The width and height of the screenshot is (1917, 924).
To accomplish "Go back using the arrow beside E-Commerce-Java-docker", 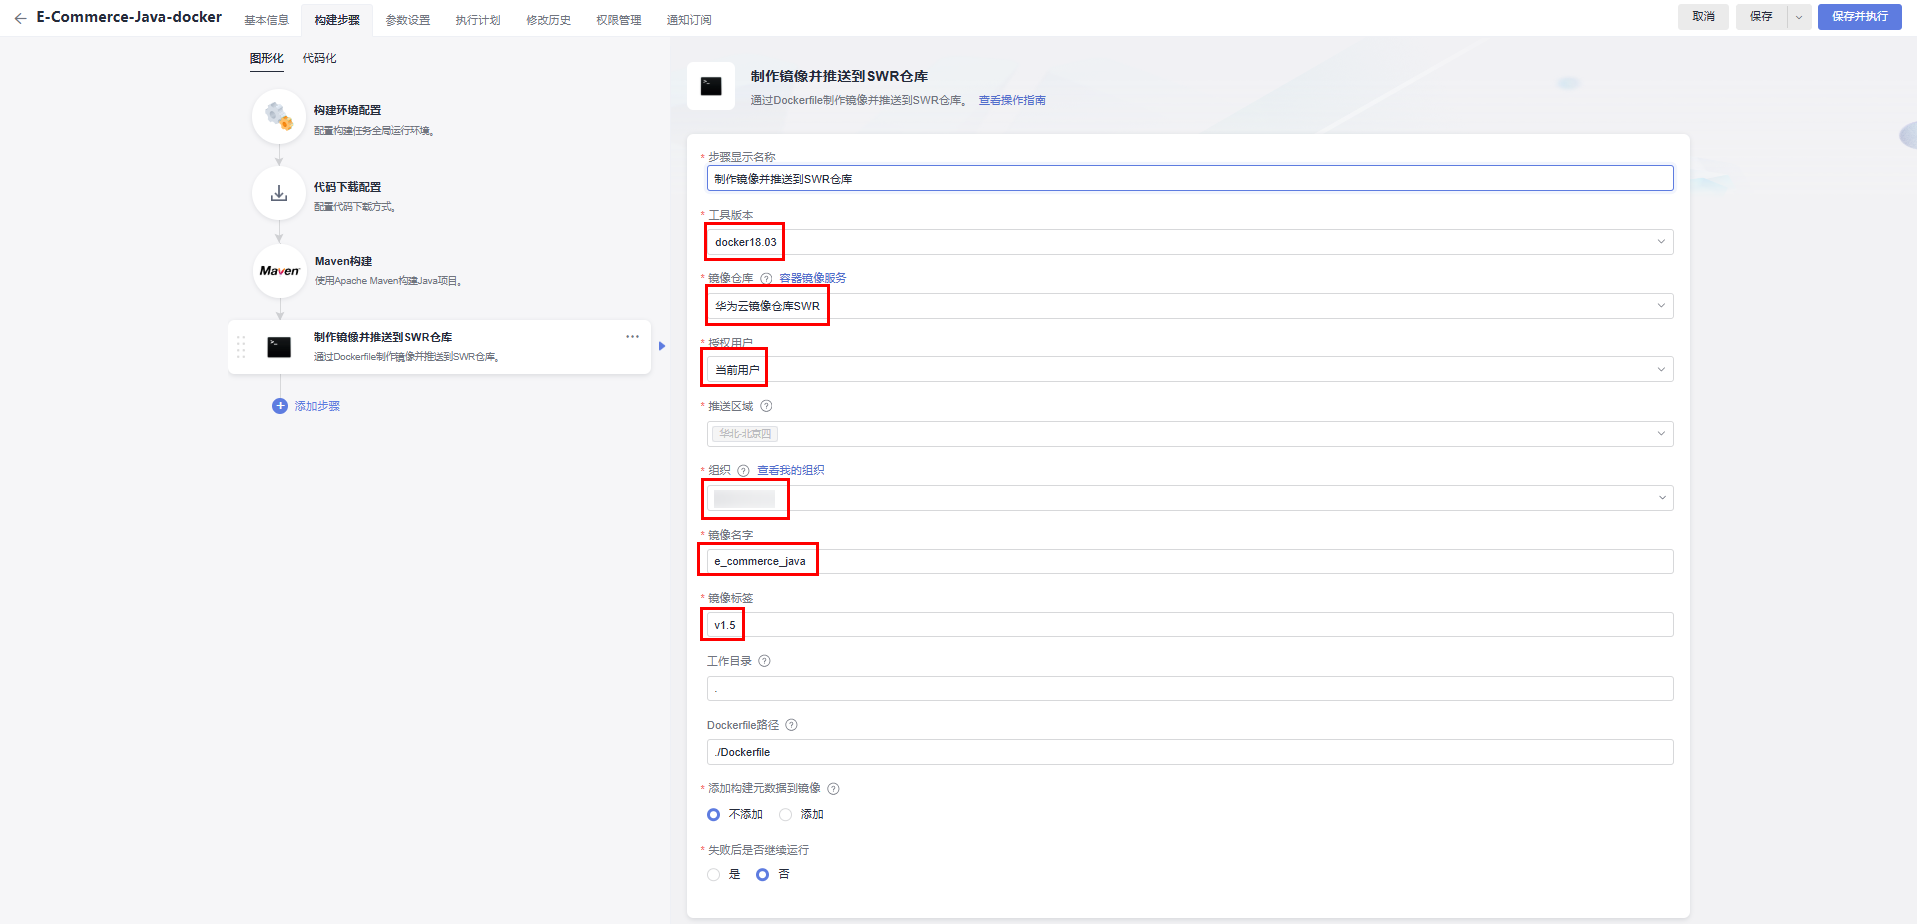I will 20,18.
